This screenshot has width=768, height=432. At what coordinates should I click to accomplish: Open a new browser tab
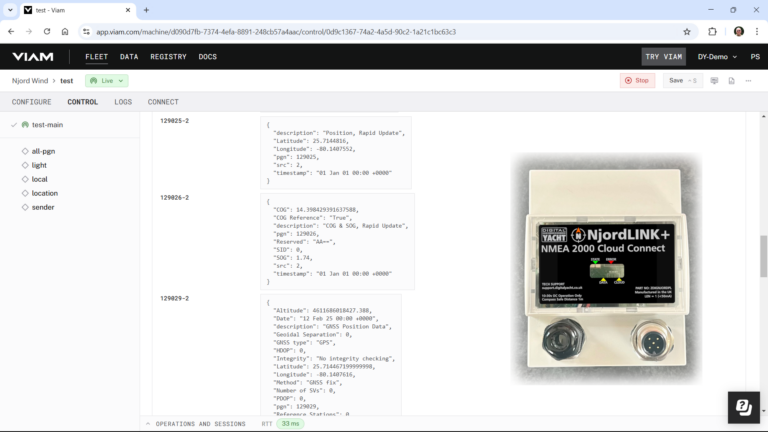click(146, 10)
